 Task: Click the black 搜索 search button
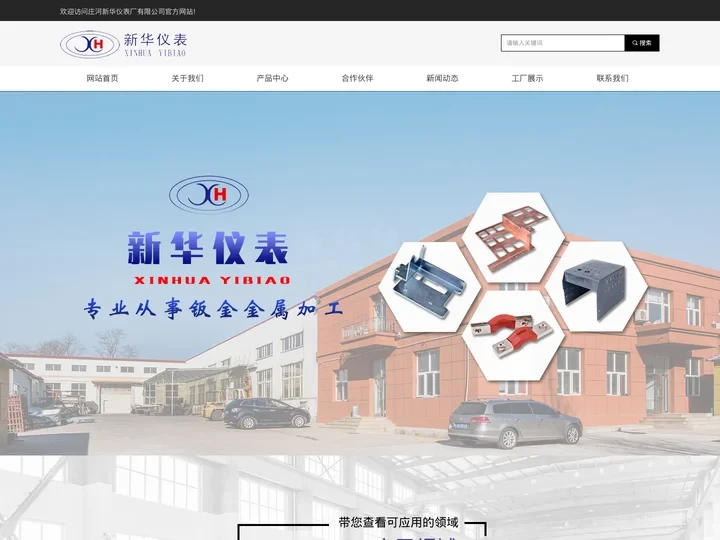(642, 43)
